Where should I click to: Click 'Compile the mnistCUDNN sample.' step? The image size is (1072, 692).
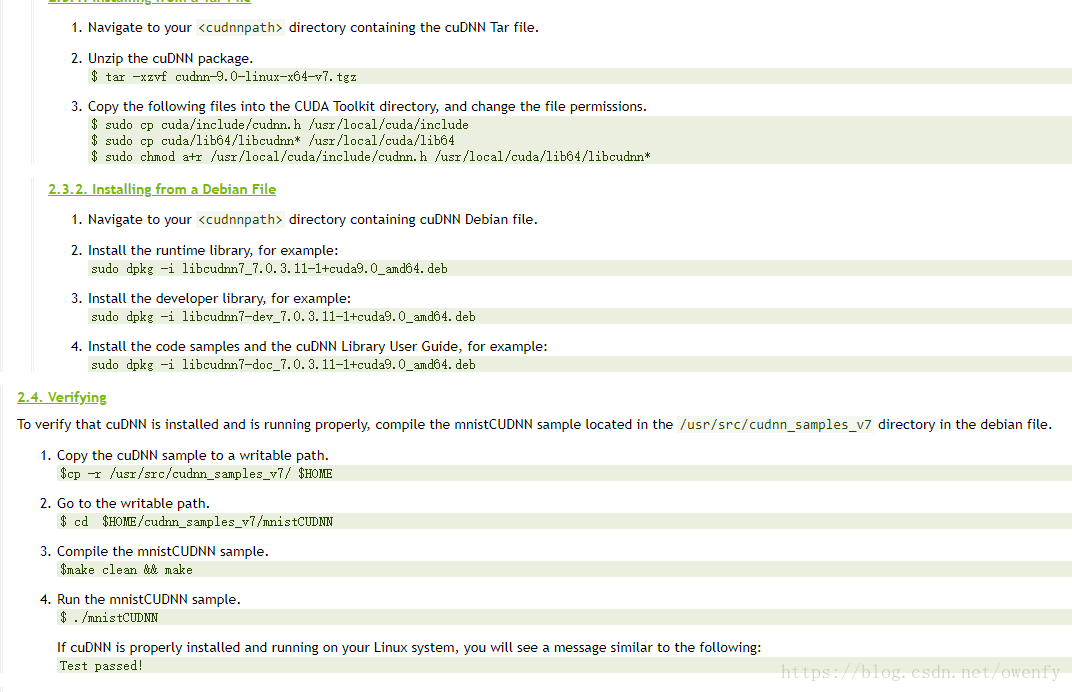pos(163,551)
